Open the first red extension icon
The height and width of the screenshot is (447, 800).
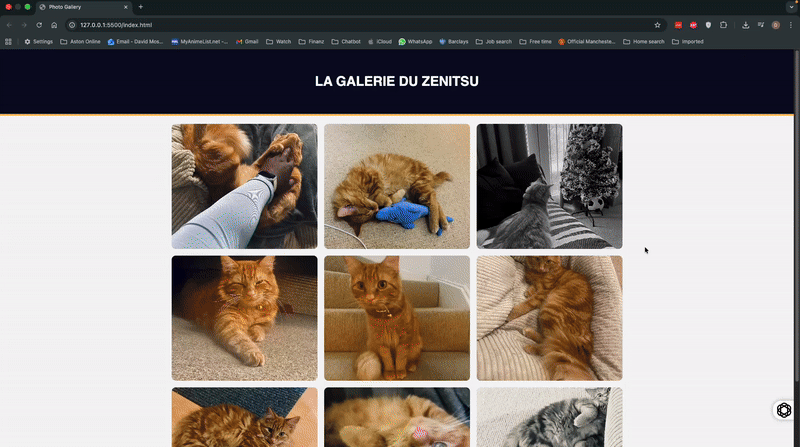[x=678, y=25]
